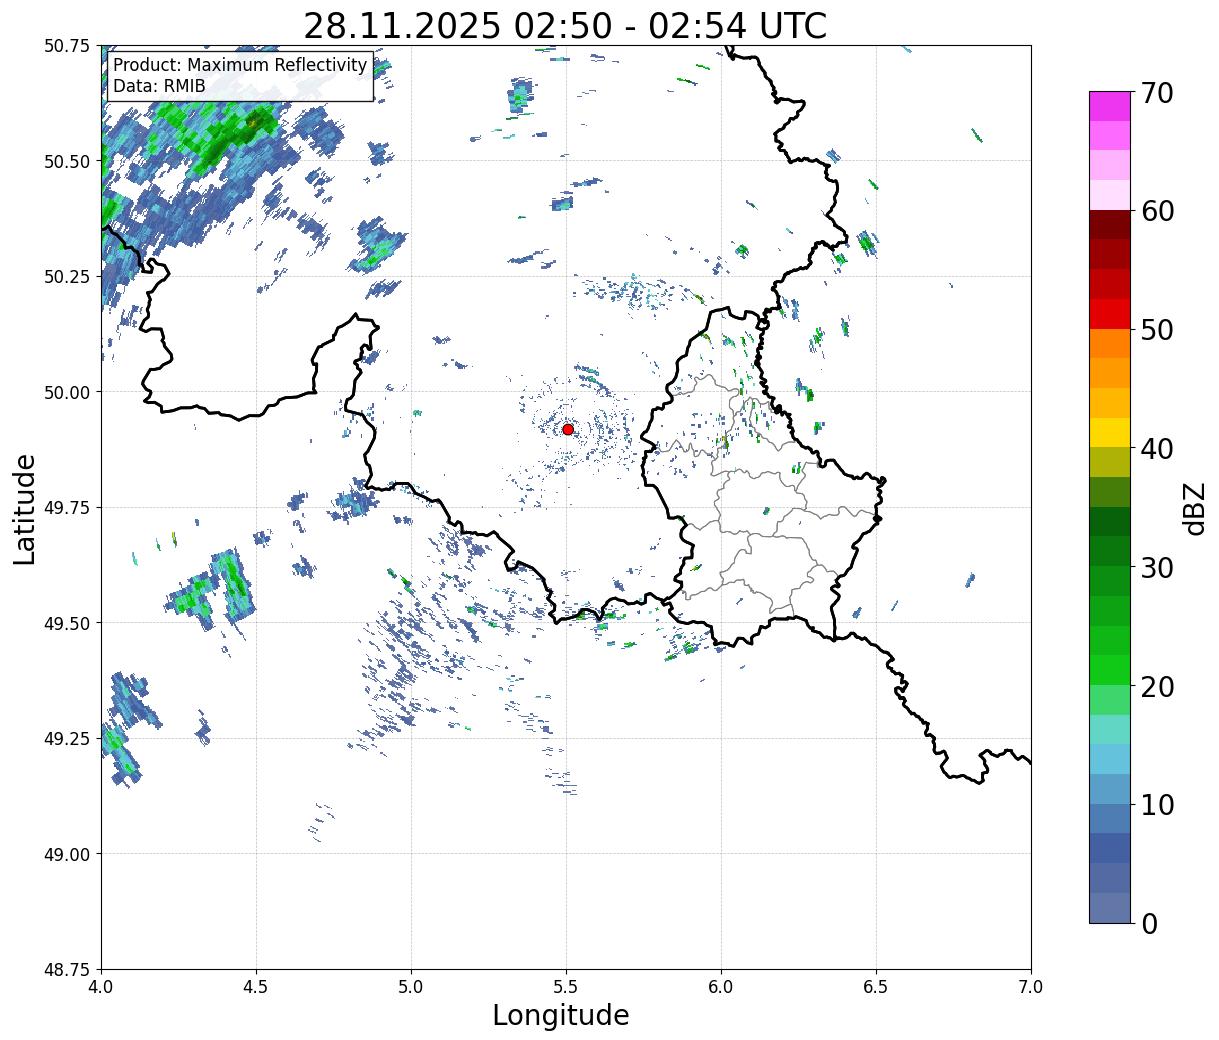The image size is (1219, 1040).
Task: Click the magenta swatch at the colorbar top
Action: pos(1110,106)
